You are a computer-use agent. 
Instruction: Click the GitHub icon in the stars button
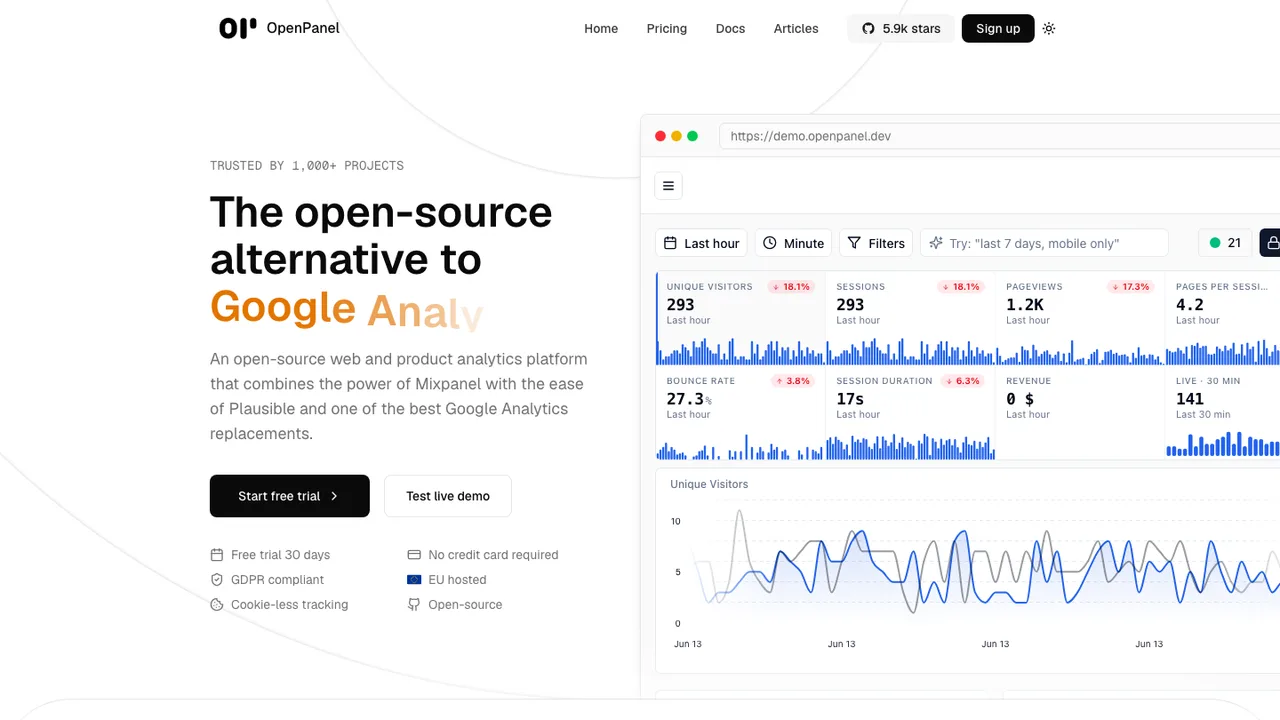[x=868, y=29]
